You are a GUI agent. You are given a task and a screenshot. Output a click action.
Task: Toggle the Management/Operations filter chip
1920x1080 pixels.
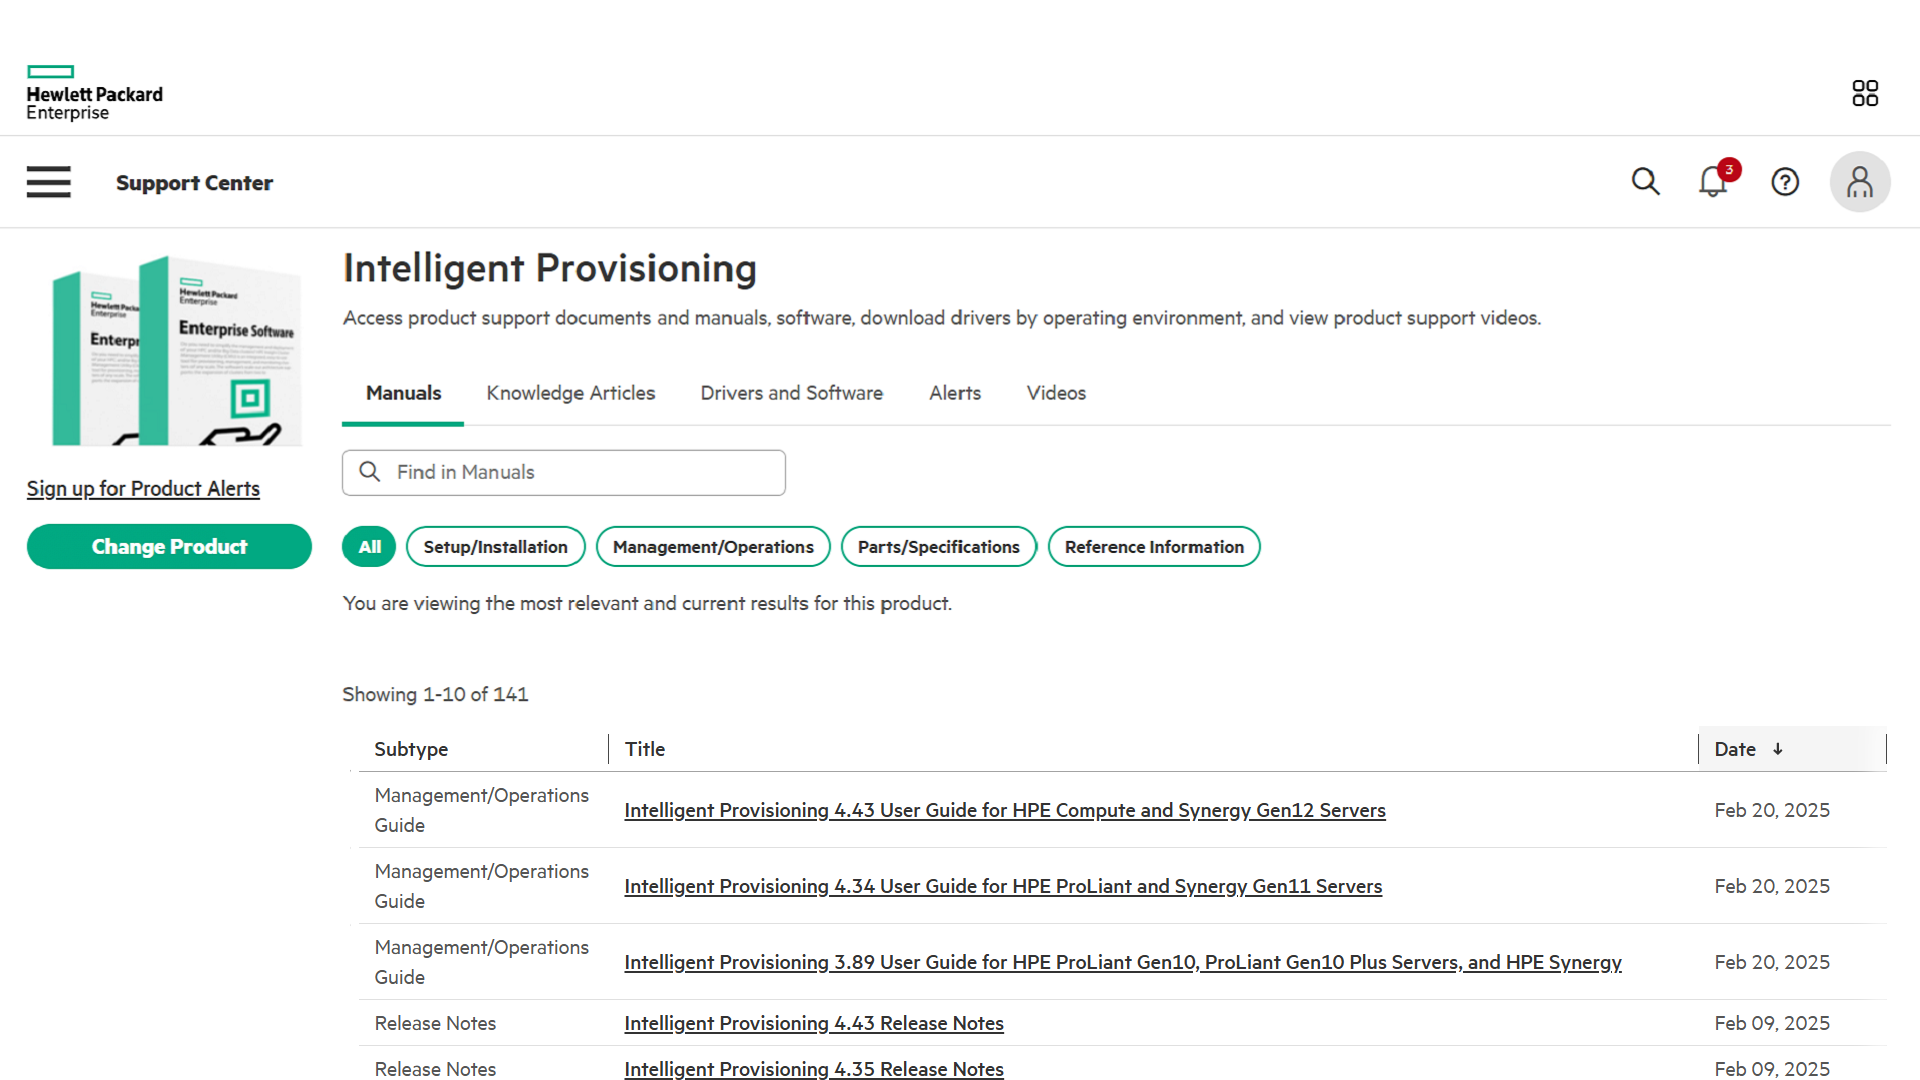pos(713,547)
